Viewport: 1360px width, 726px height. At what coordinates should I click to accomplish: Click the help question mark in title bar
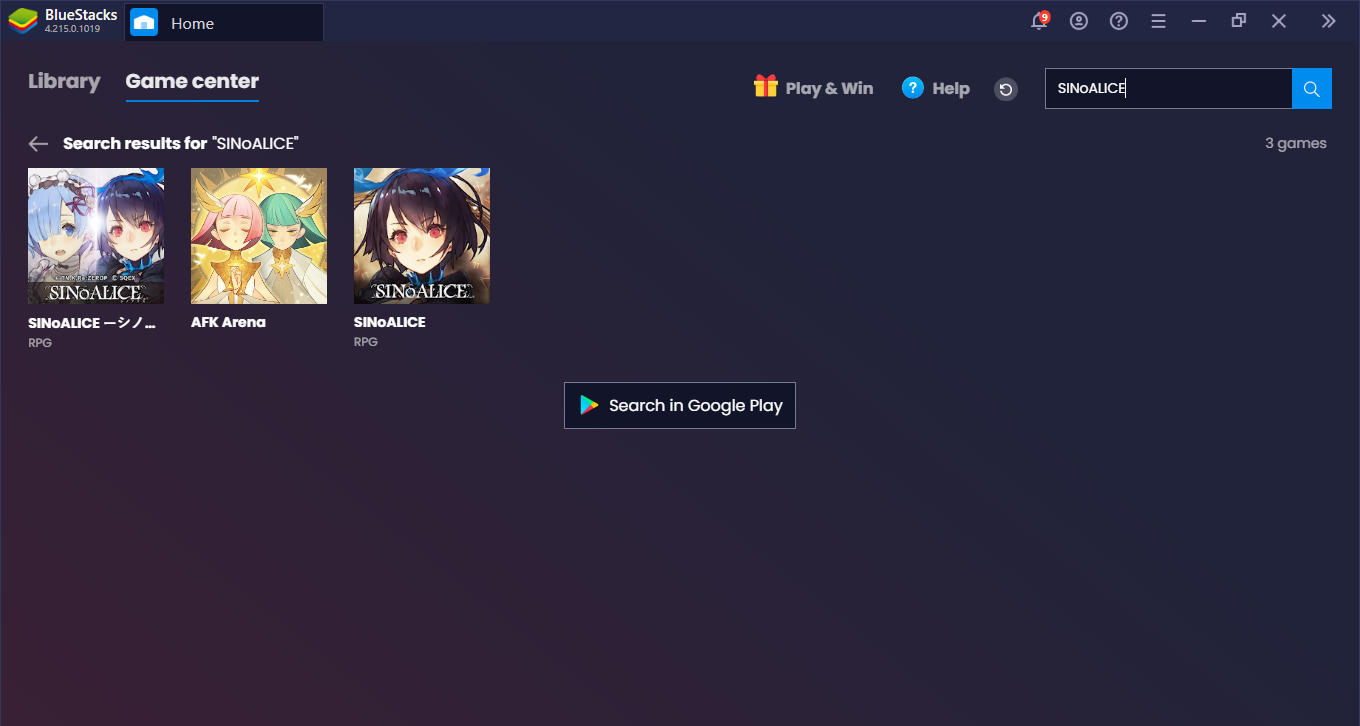pos(1119,21)
